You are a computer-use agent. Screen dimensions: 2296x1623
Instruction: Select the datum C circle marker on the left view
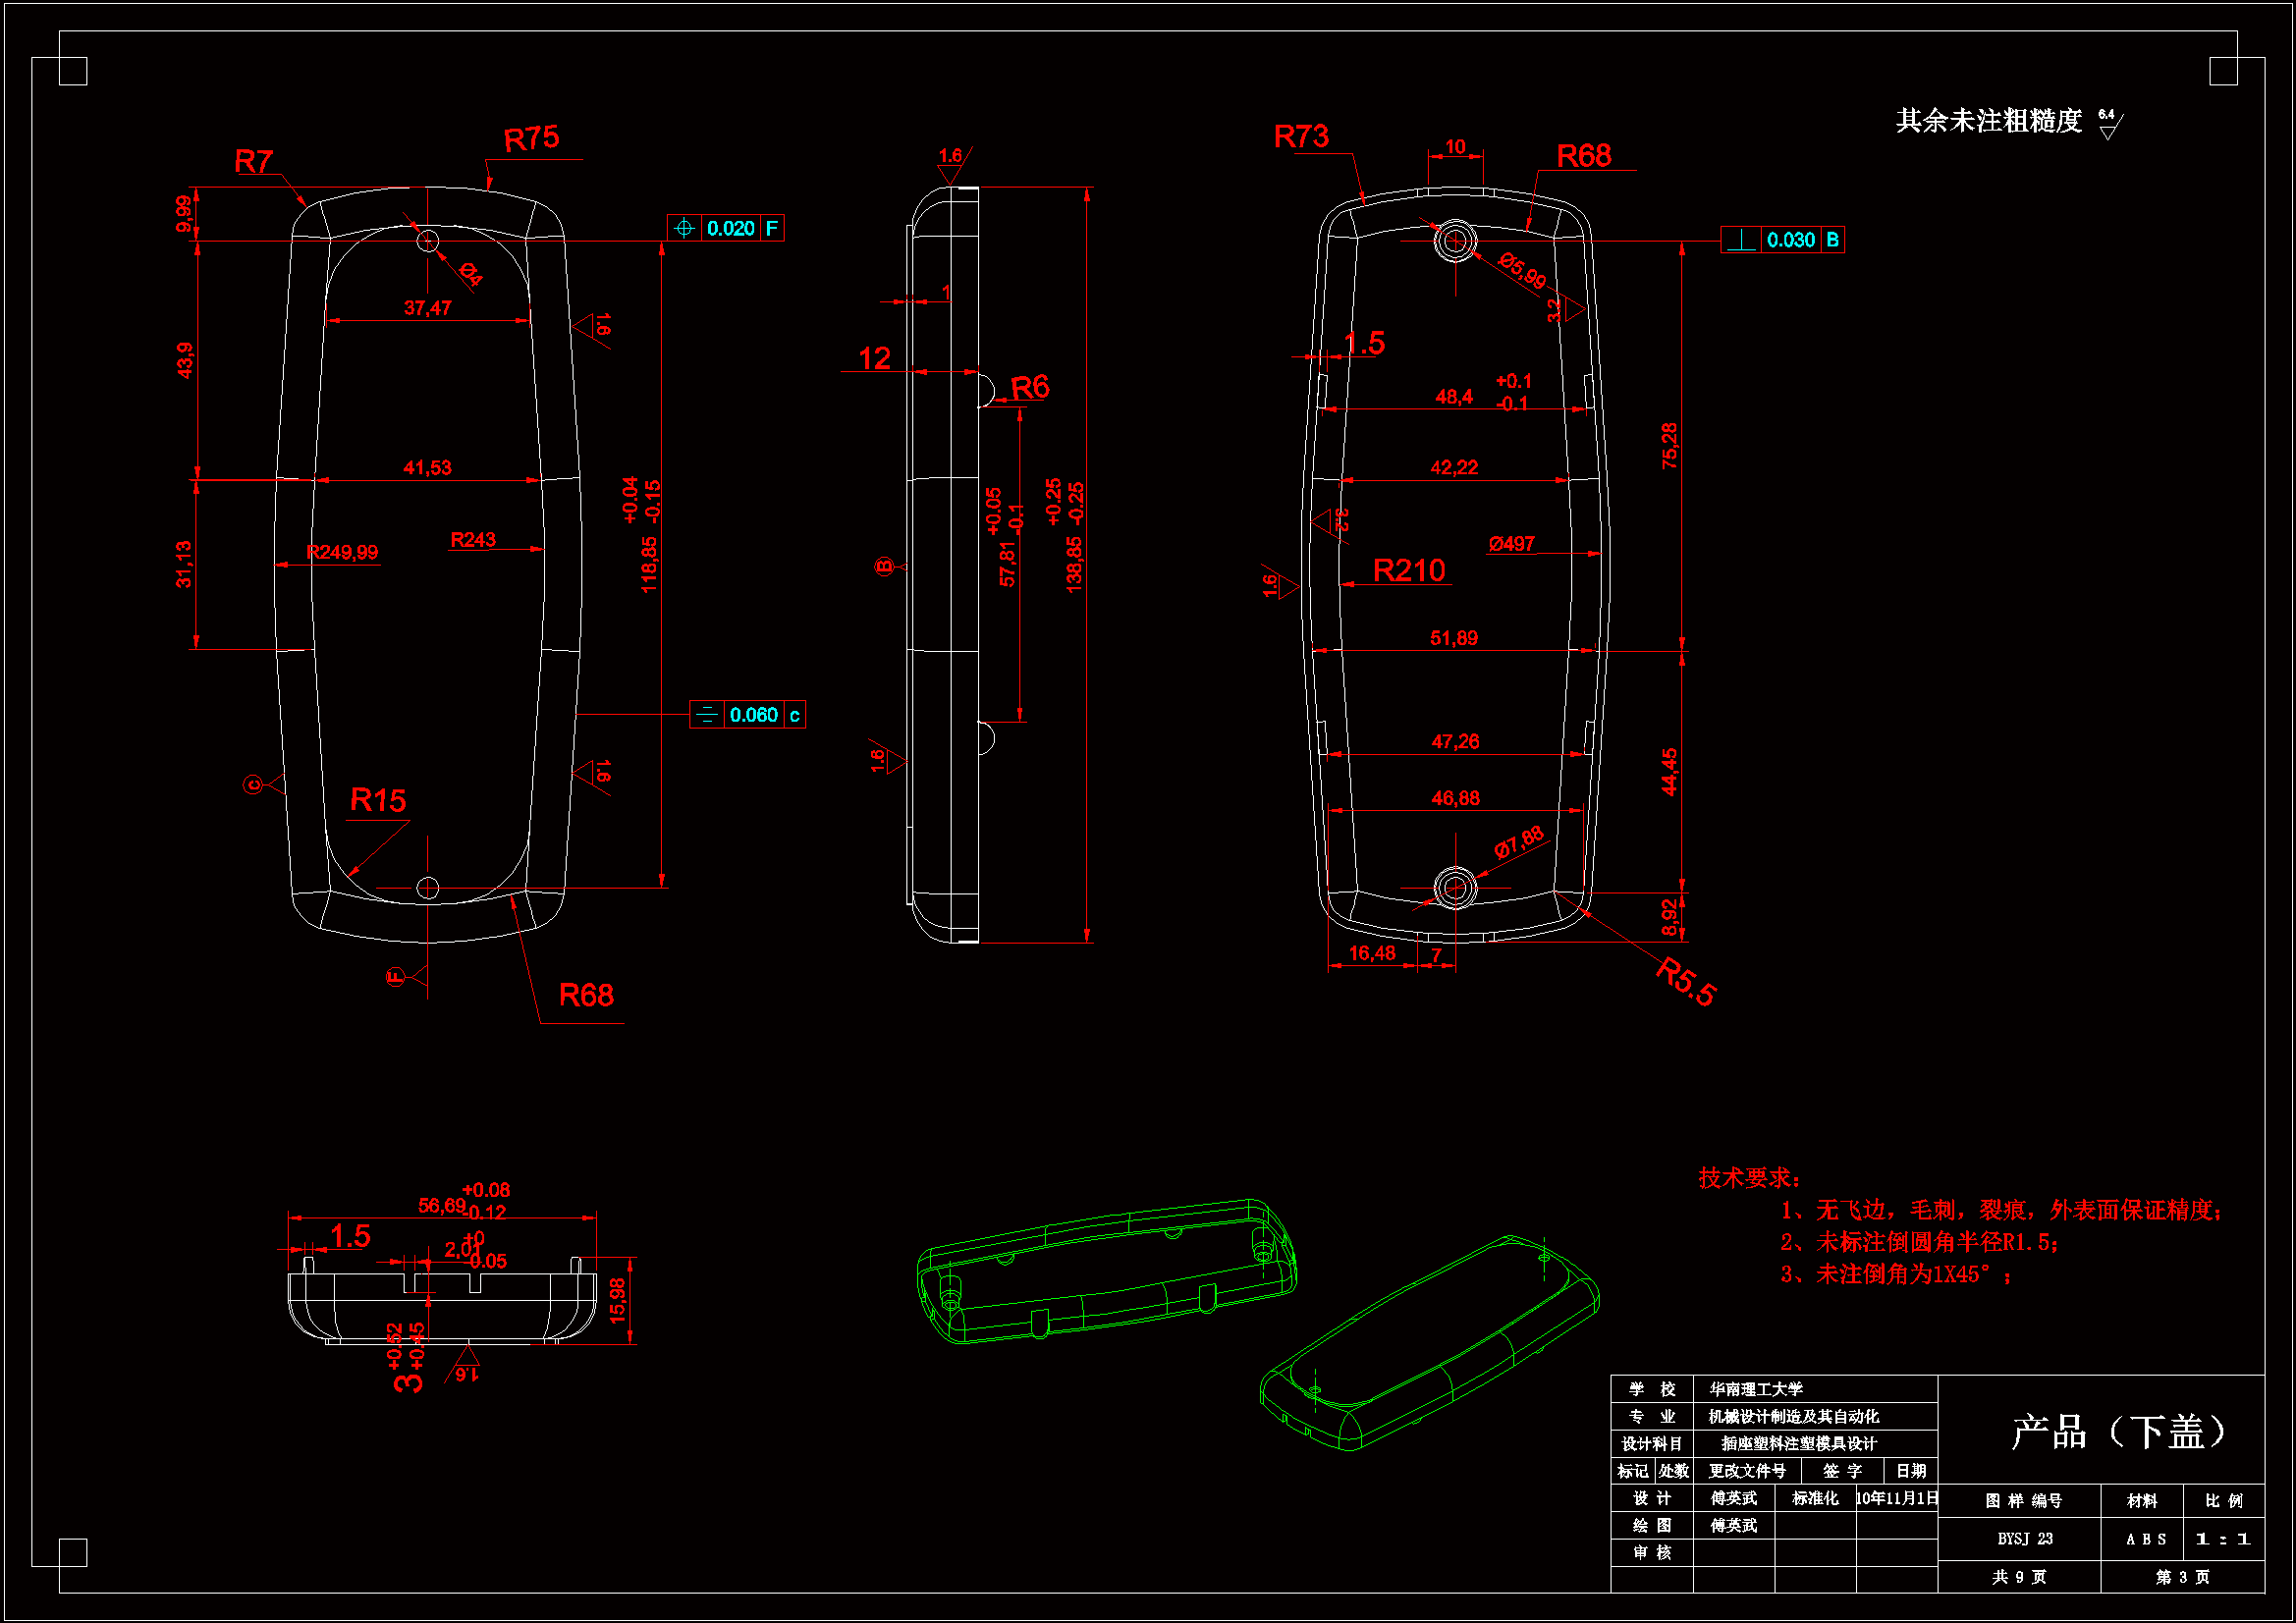(x=253, y=785)
